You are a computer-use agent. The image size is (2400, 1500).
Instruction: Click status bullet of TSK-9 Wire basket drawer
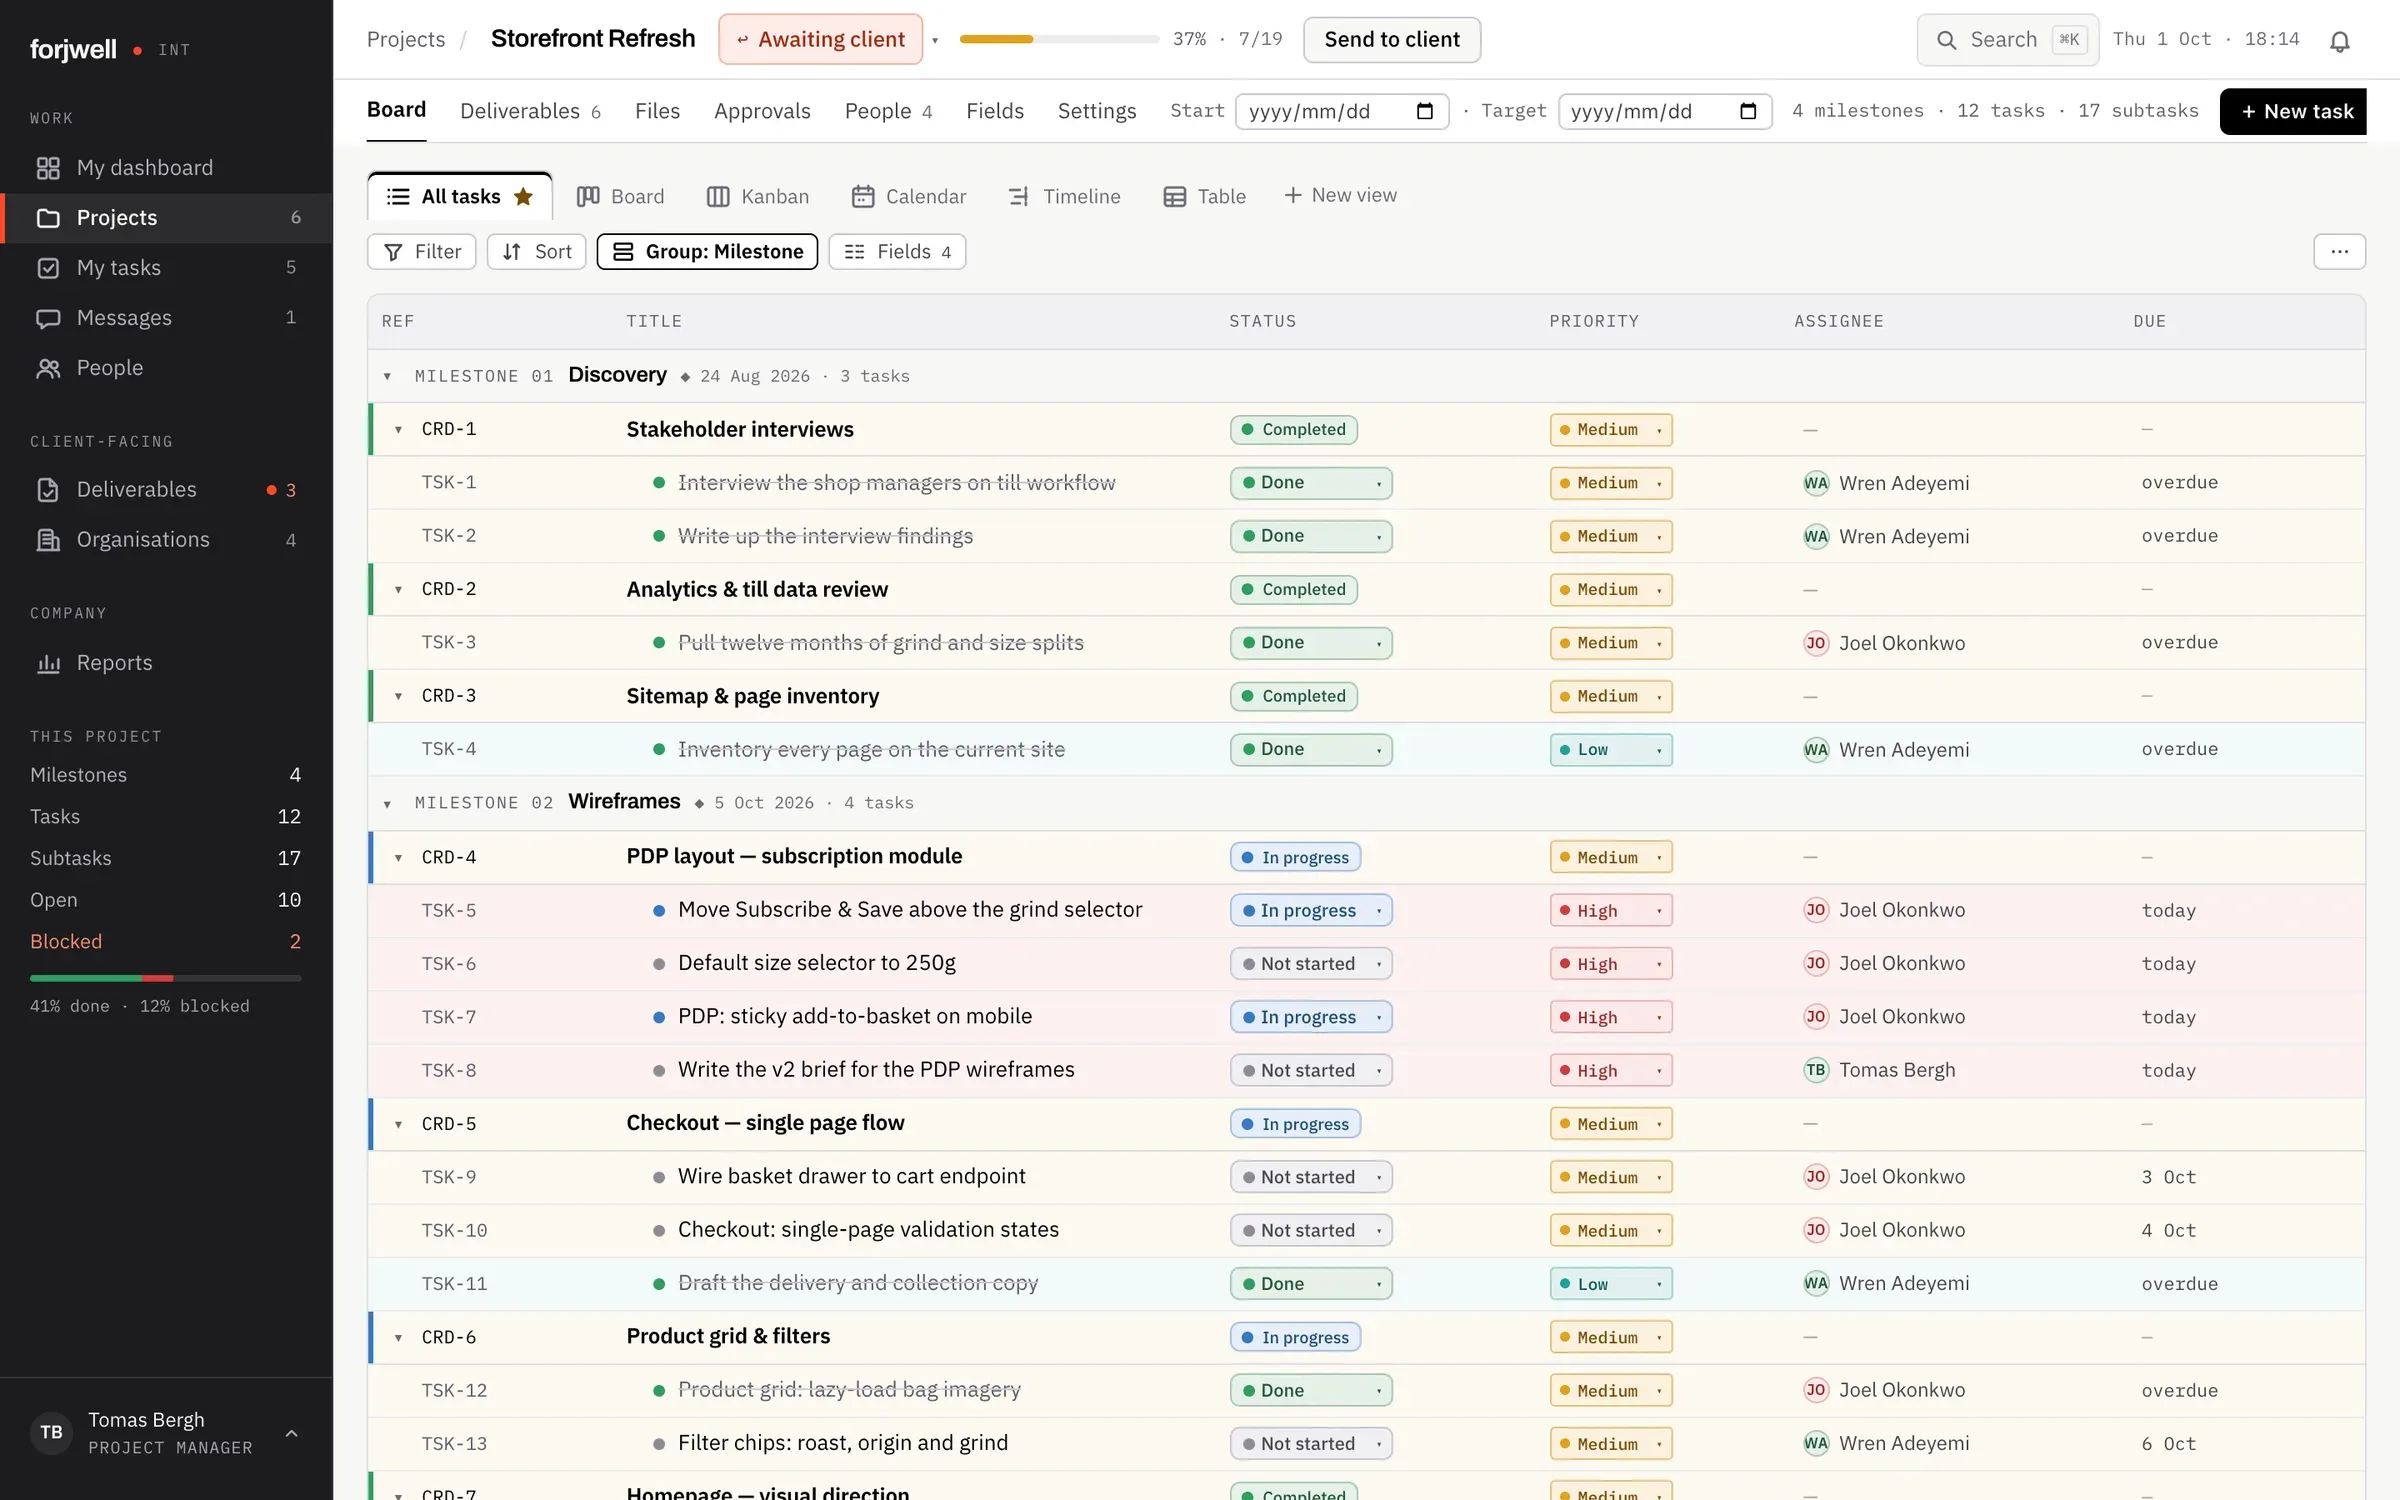(659, 1177)
